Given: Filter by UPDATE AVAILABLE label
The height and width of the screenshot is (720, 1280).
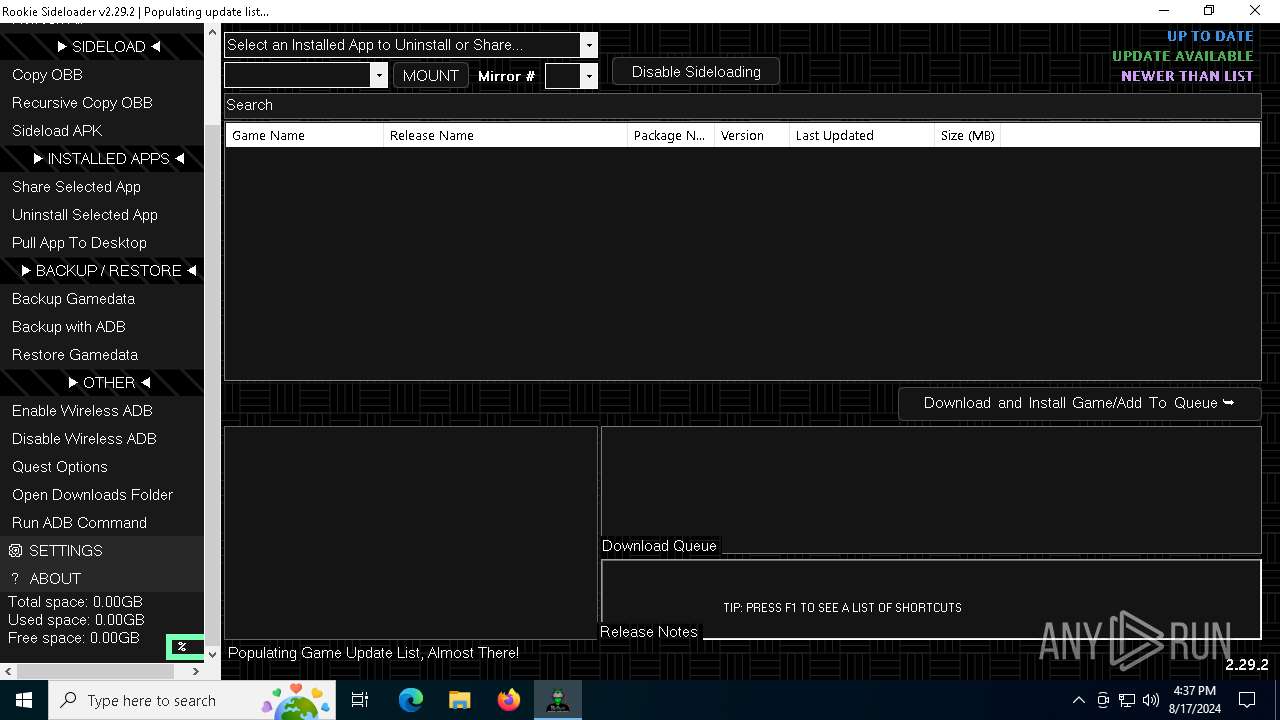Looking at the screenshot, I should point(1182,56).
